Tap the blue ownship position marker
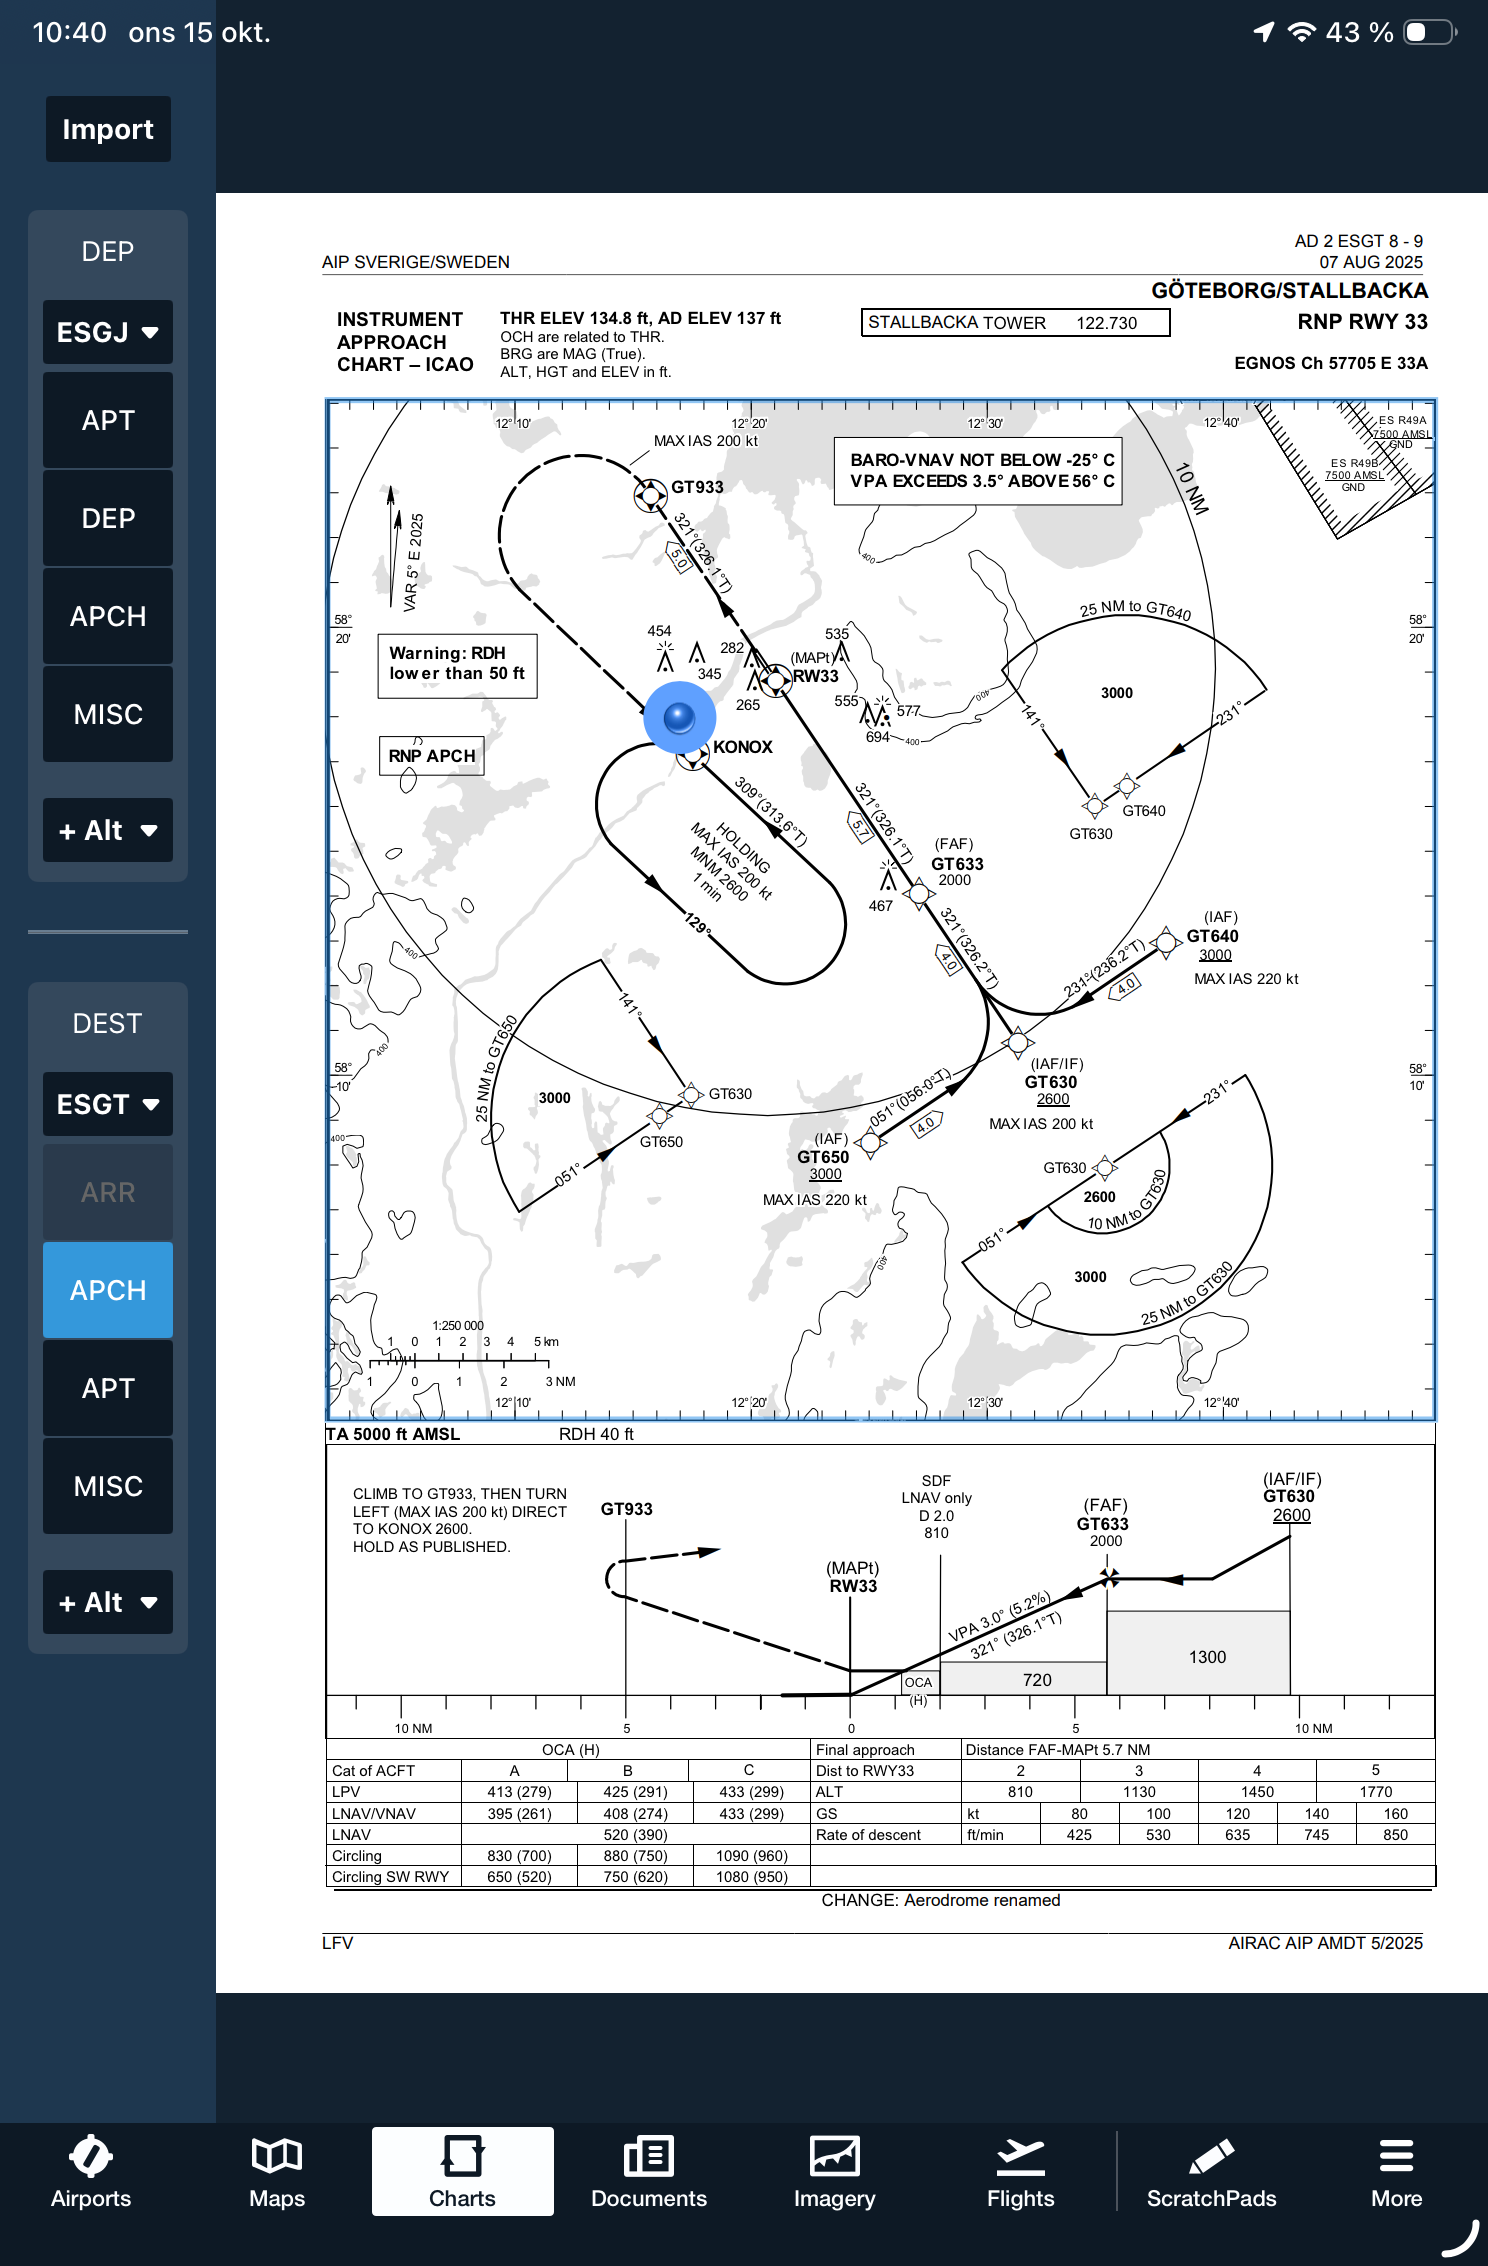This screenshot has height=2266, width=1488. 679,718
